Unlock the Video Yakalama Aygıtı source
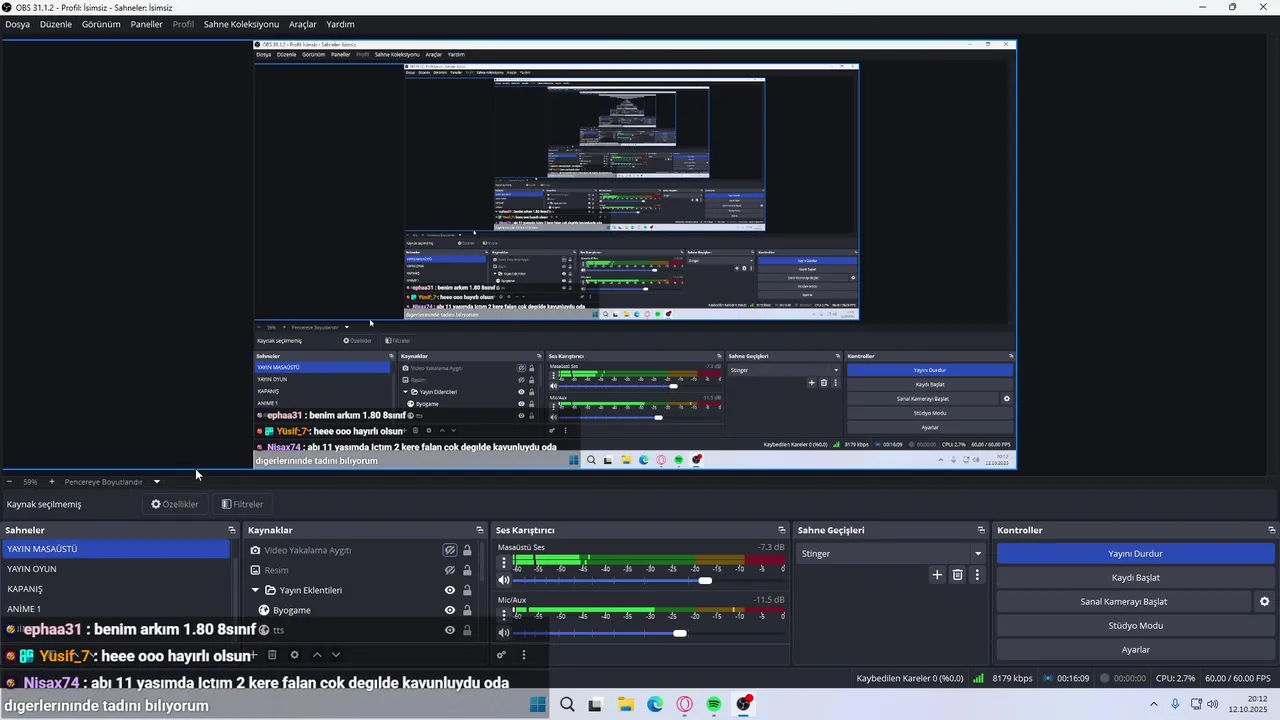 point(467,550)
